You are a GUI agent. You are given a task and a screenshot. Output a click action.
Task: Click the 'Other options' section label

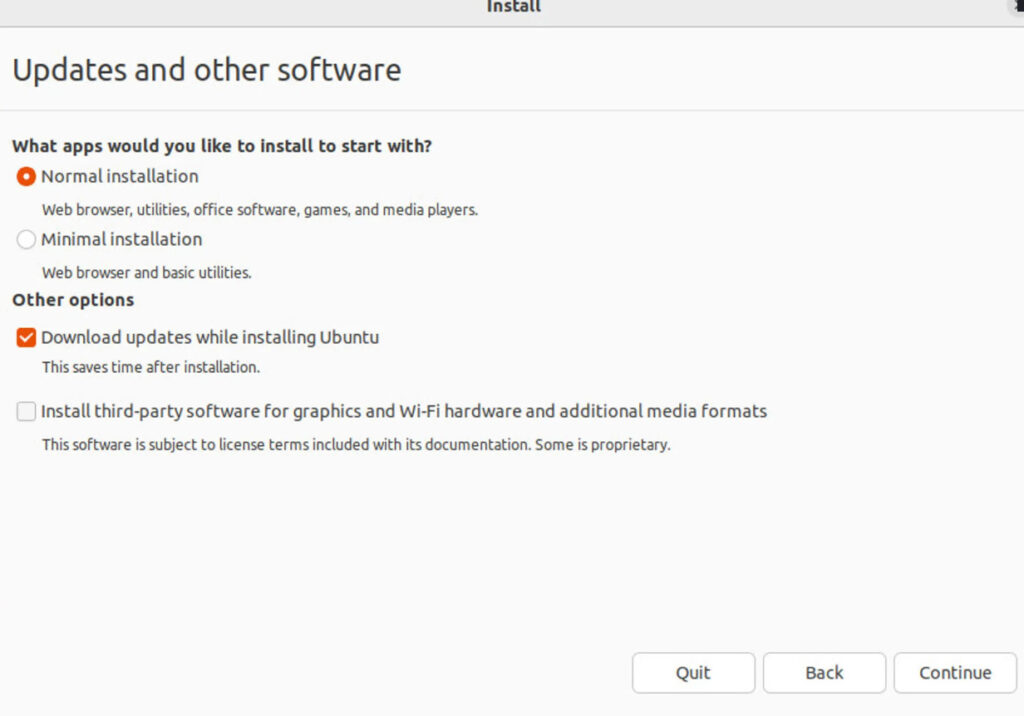coord(73,300)
